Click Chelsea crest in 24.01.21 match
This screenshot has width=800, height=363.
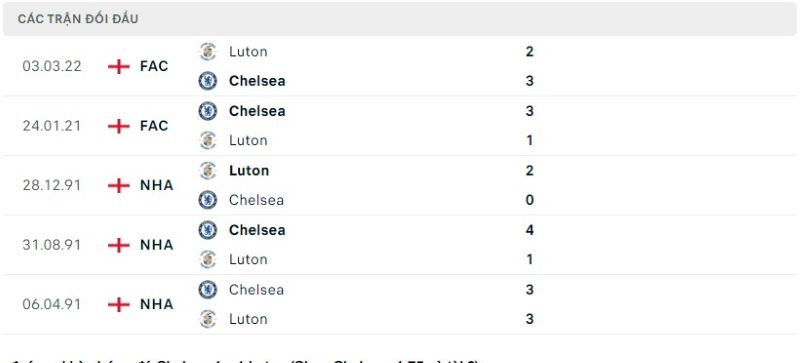click(x=208, y=111)
